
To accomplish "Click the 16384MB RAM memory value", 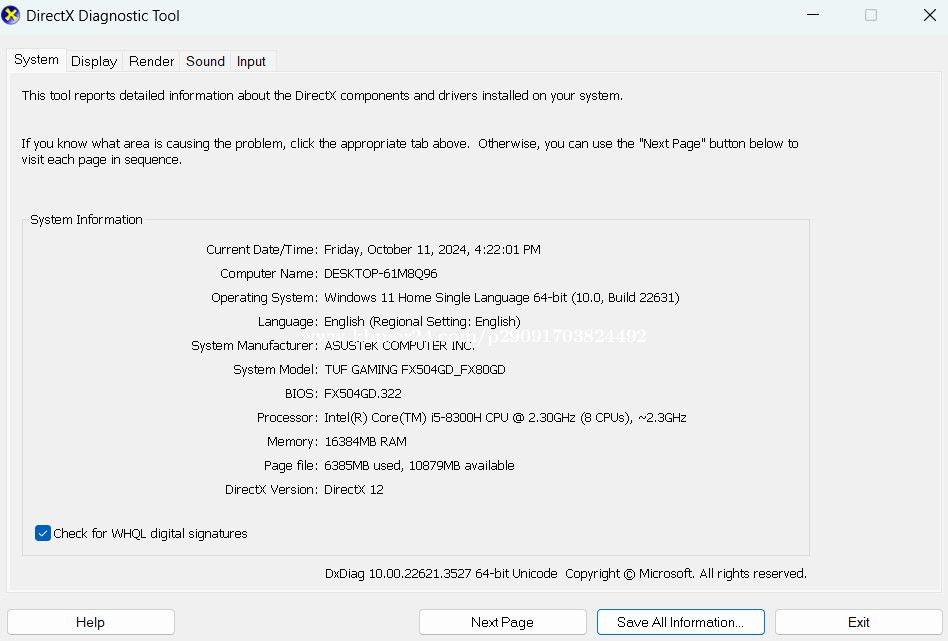I will coord(366,441).
